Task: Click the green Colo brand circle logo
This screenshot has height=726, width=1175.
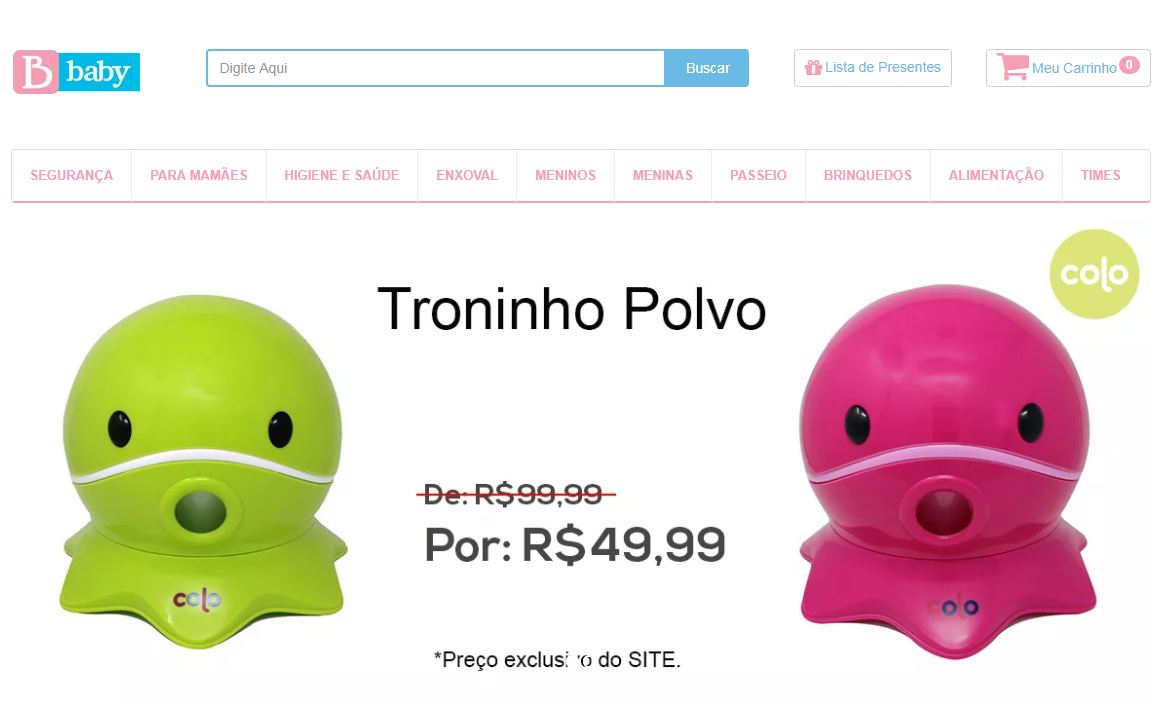Action: pyautogui.click(x=1094, y=274)
